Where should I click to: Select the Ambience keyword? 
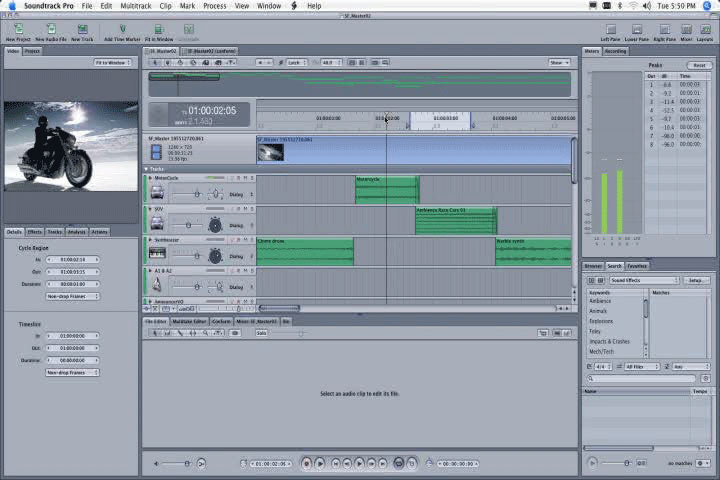coord(600,301)
